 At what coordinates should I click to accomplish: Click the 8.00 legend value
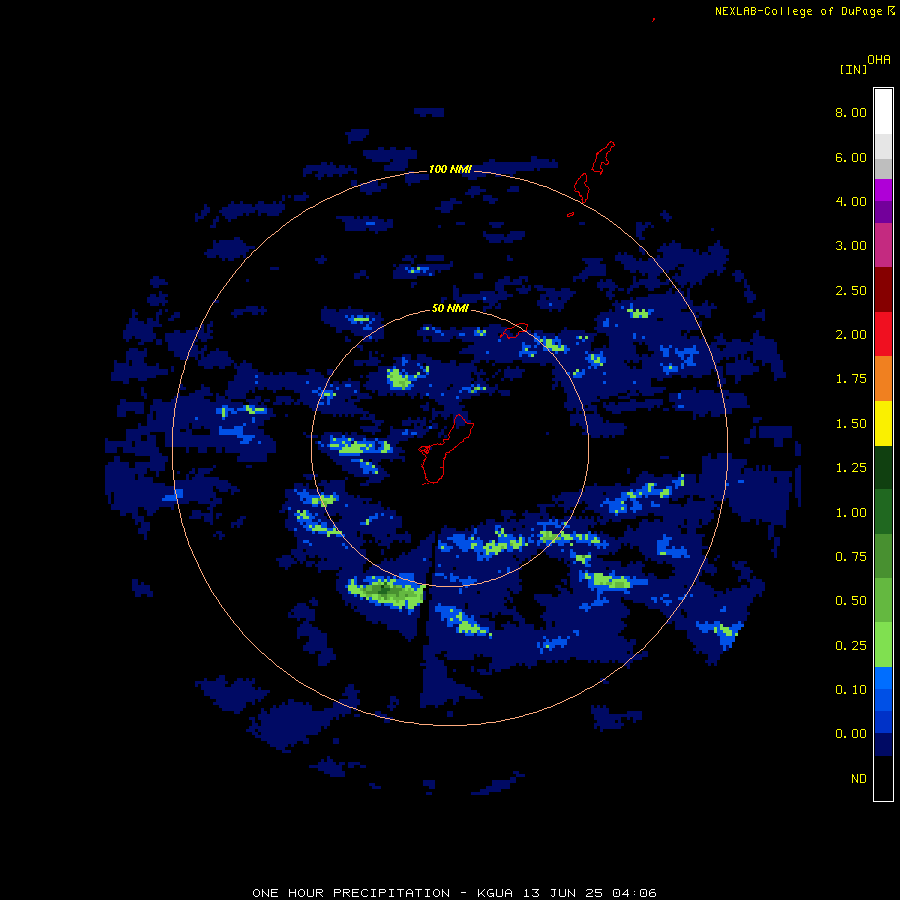851,112
